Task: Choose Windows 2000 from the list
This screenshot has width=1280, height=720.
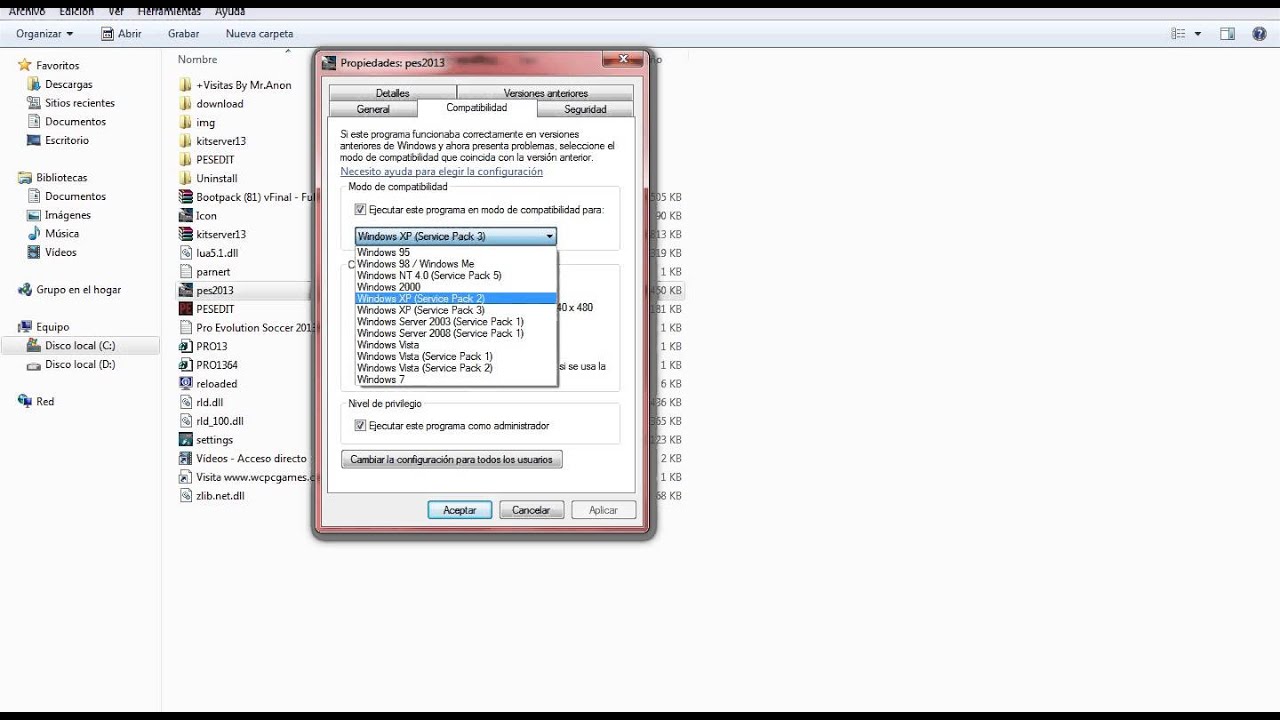Action: pyautogui.click(x=389, y=287)
